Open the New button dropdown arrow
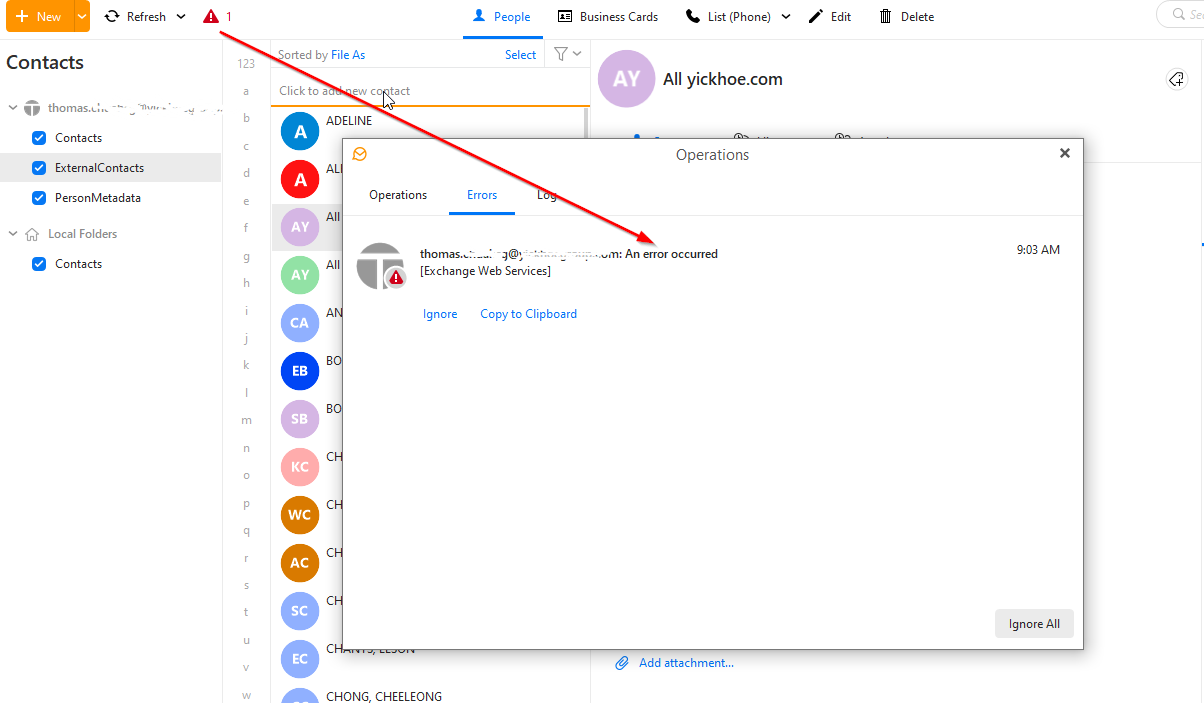Viewport: 1204px width, 703px height. tap(81, 17)
